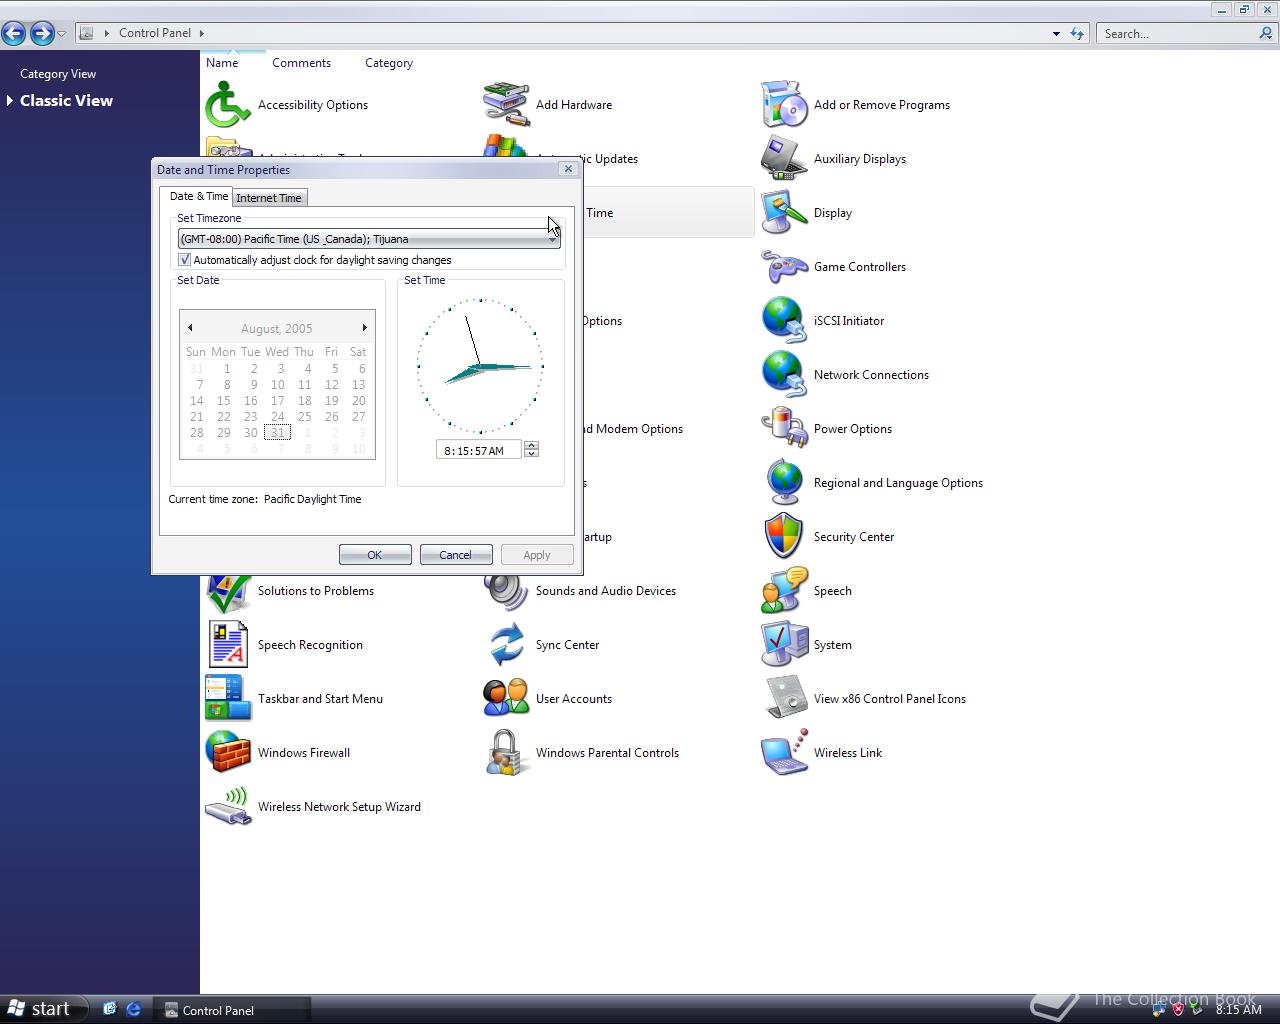The width and height of the screenshot is (1280, 1024).
Task: Sort by the Comments column header
Action: coord(301,62)
